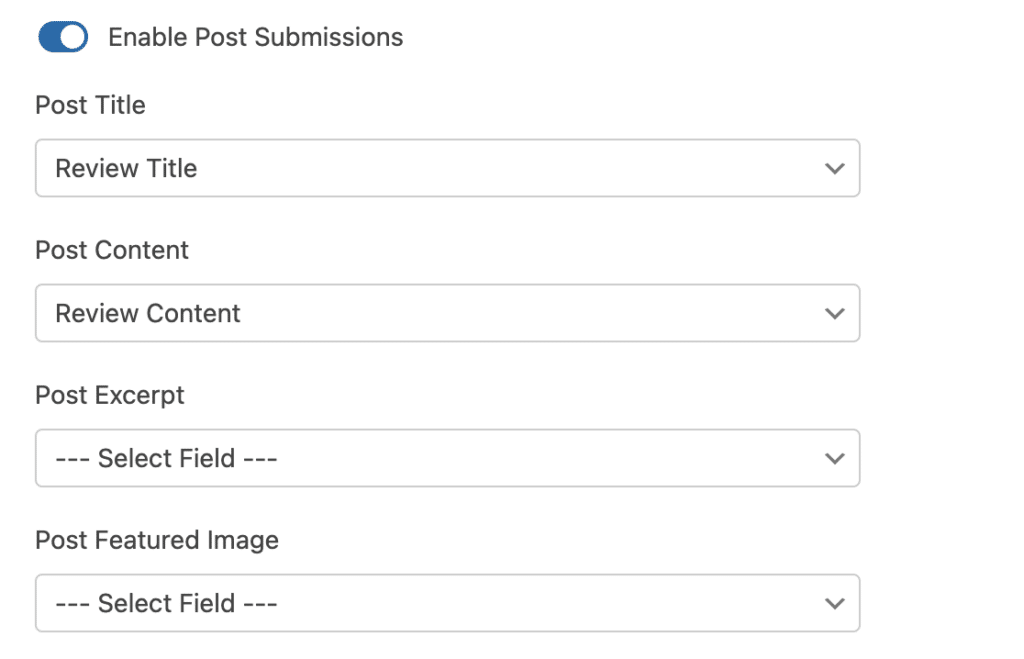1024x659 pixels.
Task: Click the Post Content label
Action: point(111,250)
